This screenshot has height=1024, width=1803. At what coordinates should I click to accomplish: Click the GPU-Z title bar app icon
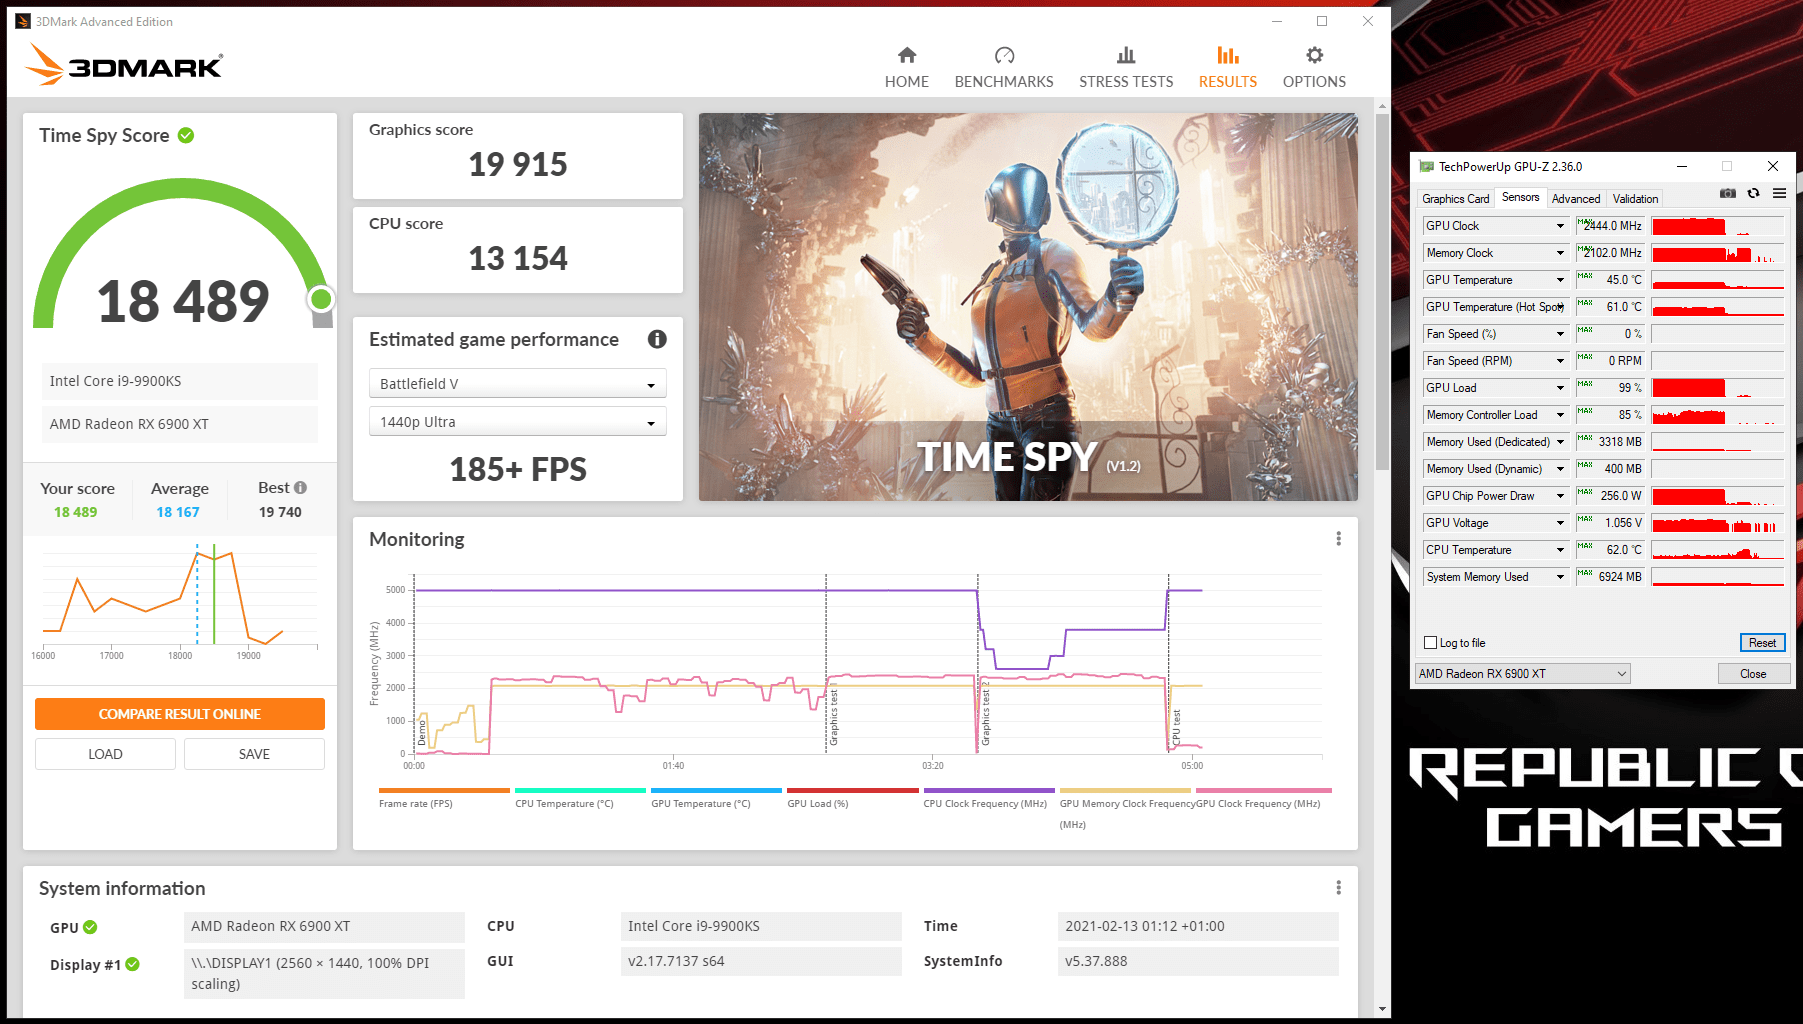coord(1427,166)
